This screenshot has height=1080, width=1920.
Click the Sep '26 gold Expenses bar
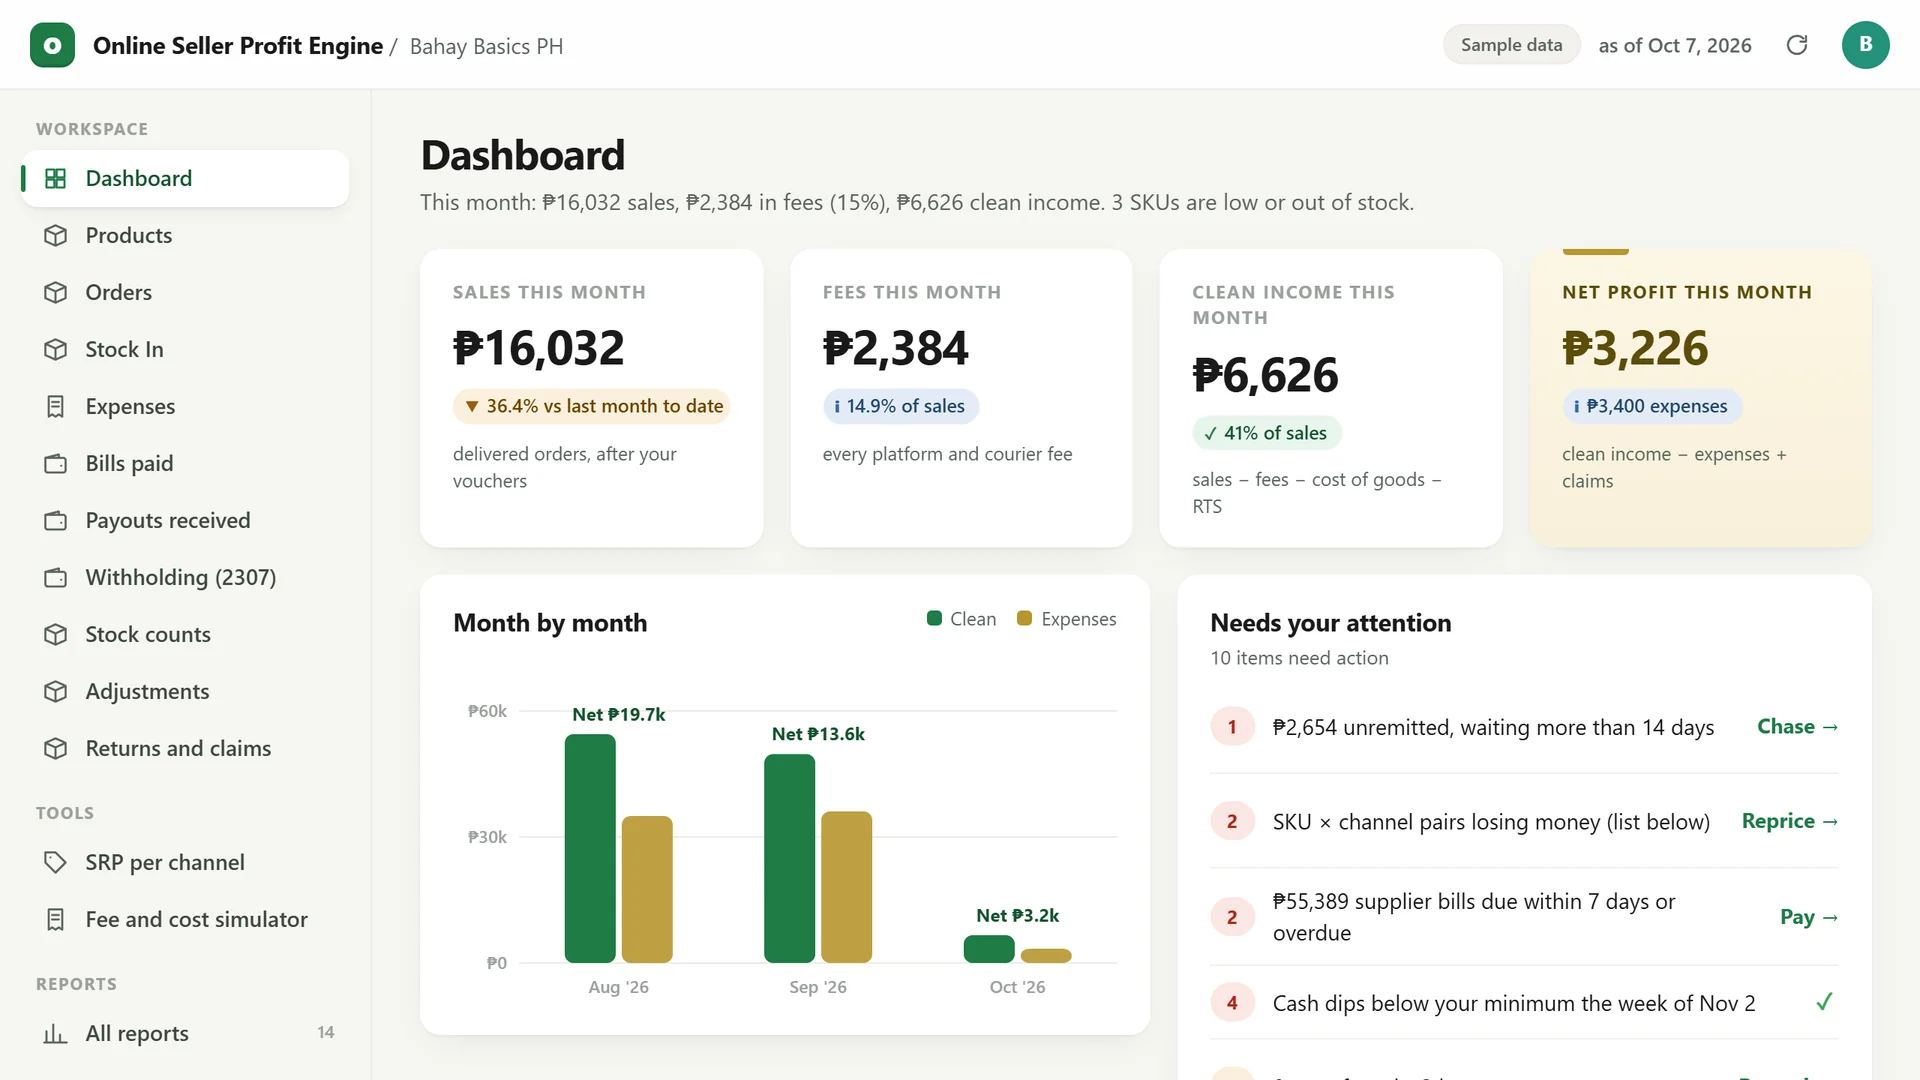point(846,887)
